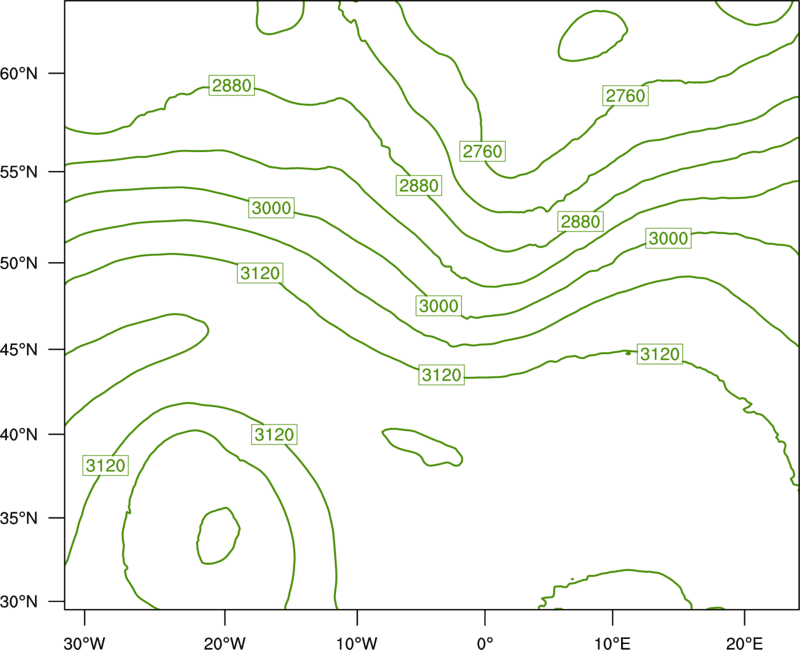This screenshot has height=650, width=800.
Task: Select the leftmost 2760 contour label
Action: pos(483,152)
